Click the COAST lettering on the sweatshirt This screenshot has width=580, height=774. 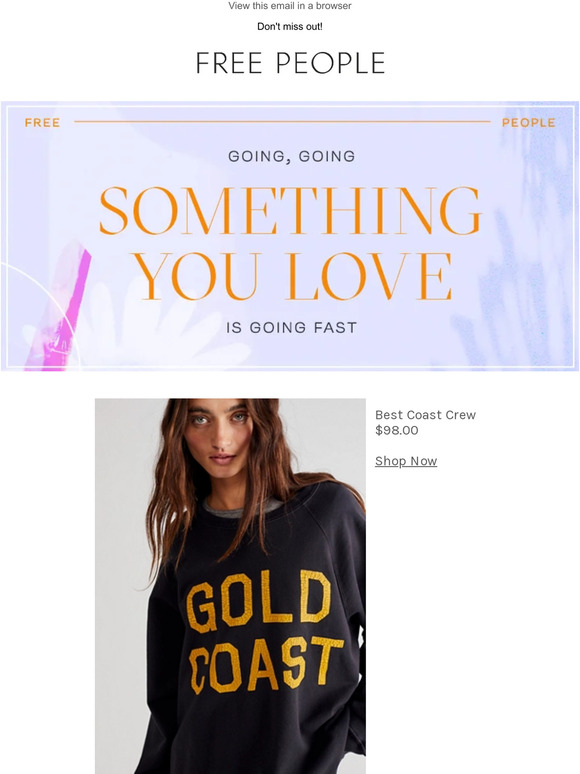[266, 664]
